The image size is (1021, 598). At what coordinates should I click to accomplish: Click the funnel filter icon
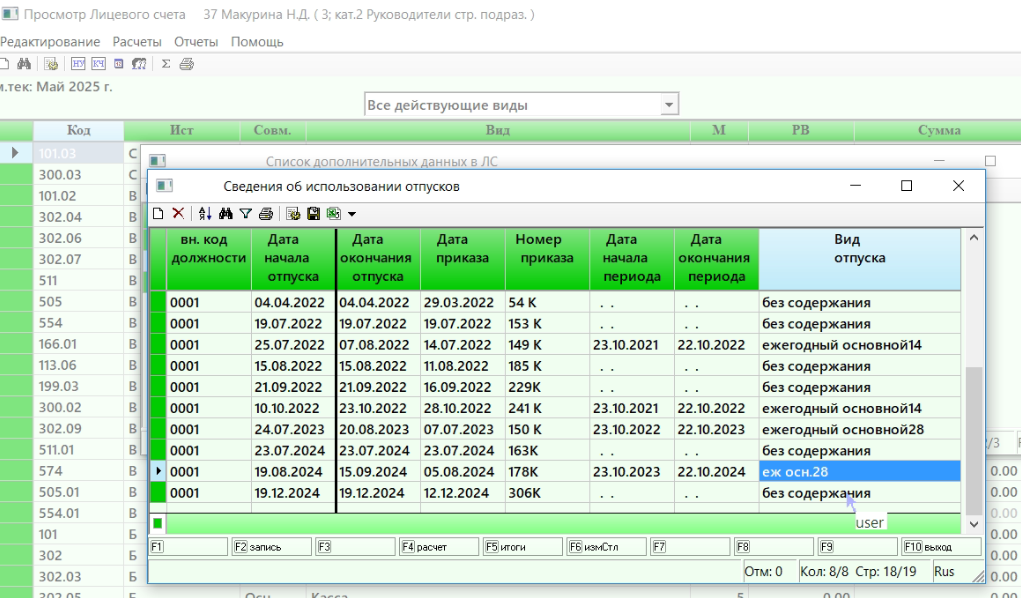coord(245,214)
